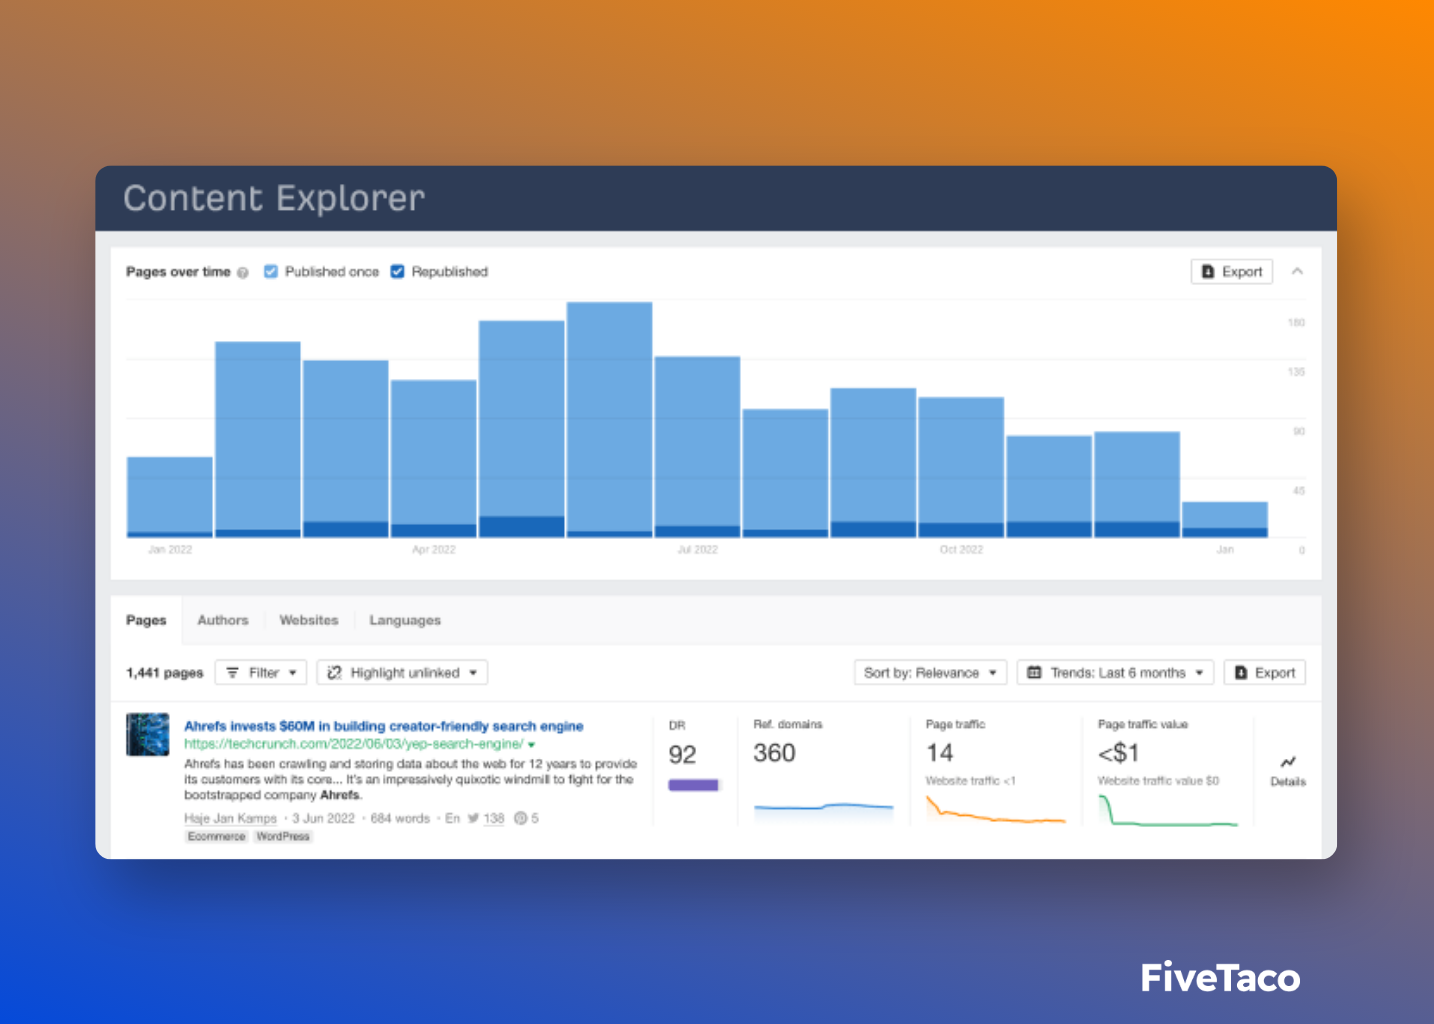Open the Authors tab

point(222,620)
